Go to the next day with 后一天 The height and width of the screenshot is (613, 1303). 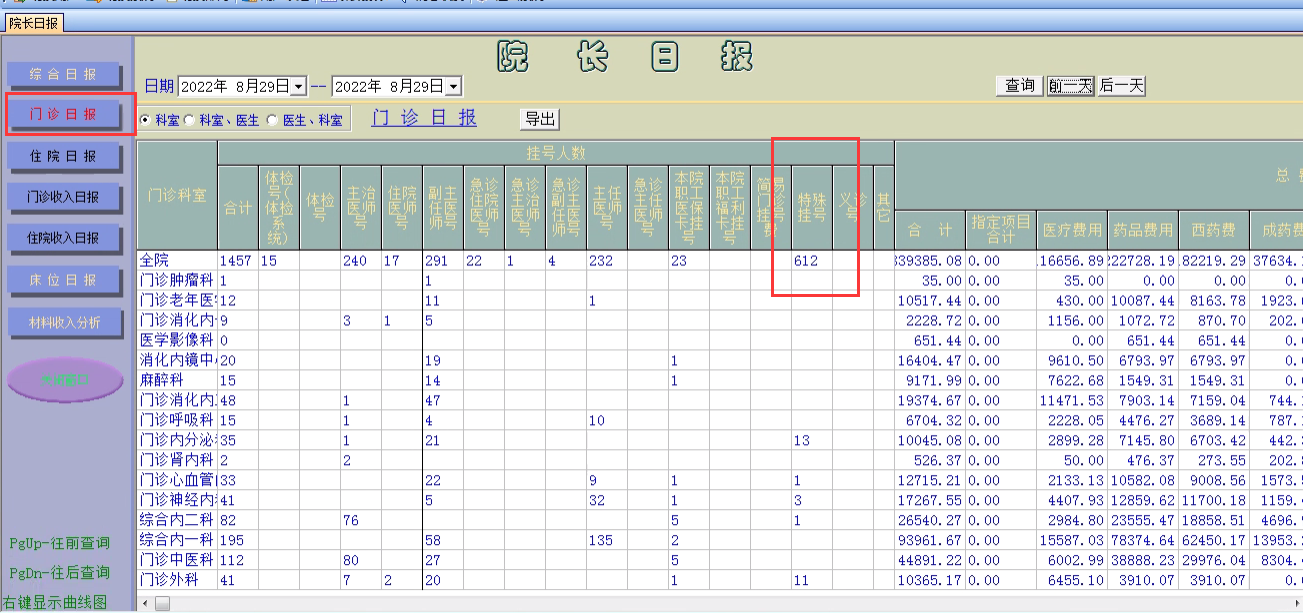click(1121, 86)
